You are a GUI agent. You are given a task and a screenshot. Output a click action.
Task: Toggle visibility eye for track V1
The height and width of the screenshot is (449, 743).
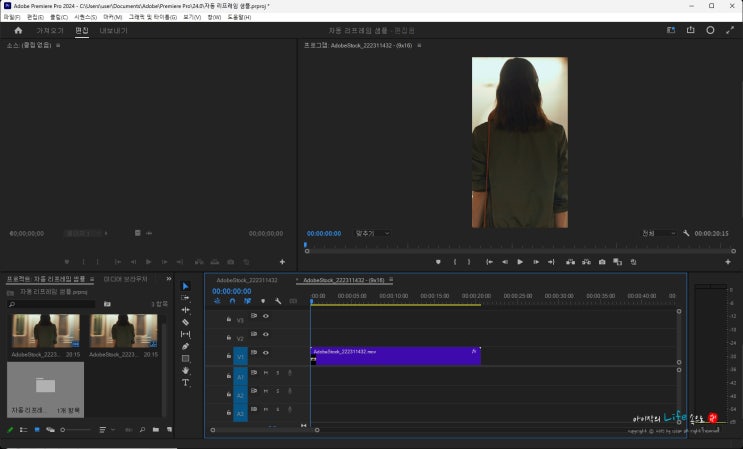[266, 353]
